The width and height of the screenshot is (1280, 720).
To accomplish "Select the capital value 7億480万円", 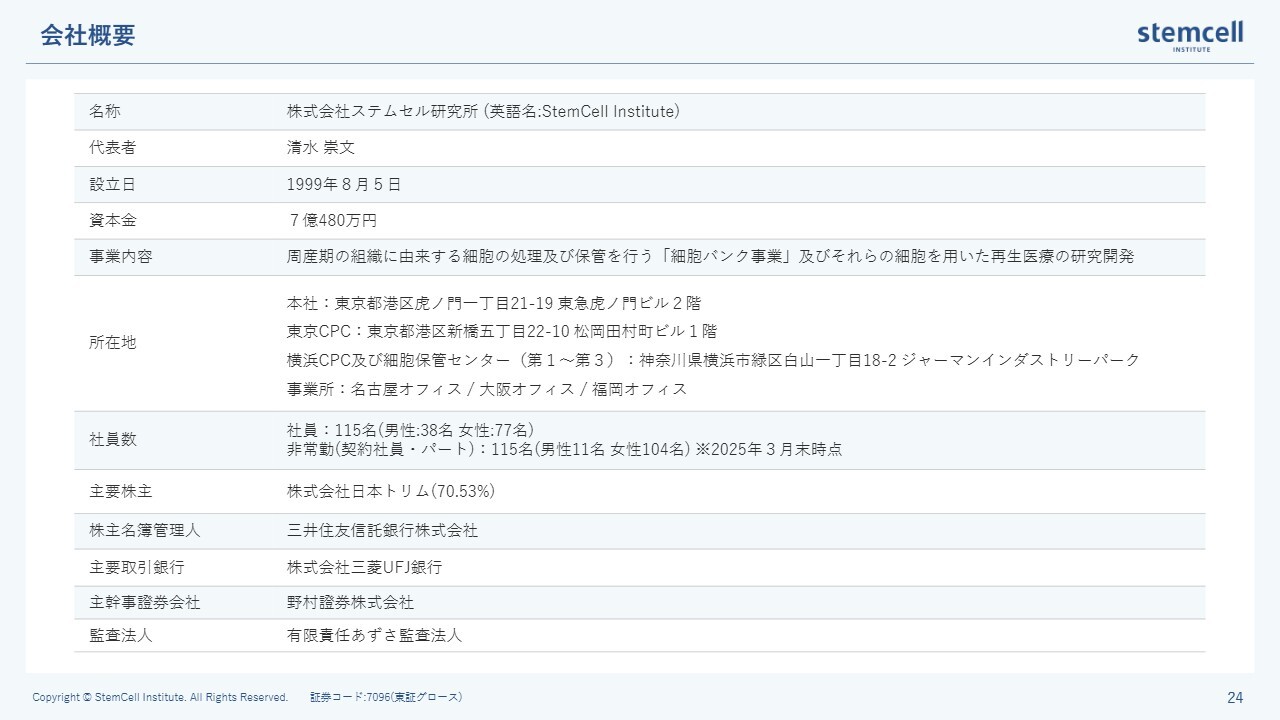I will click(333, 220).
